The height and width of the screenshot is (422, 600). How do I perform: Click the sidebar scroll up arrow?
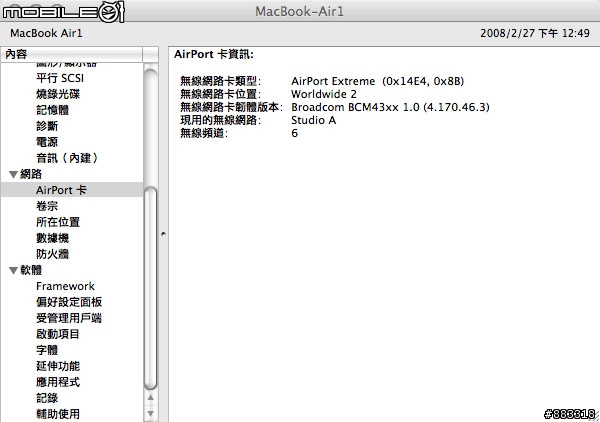150,398
